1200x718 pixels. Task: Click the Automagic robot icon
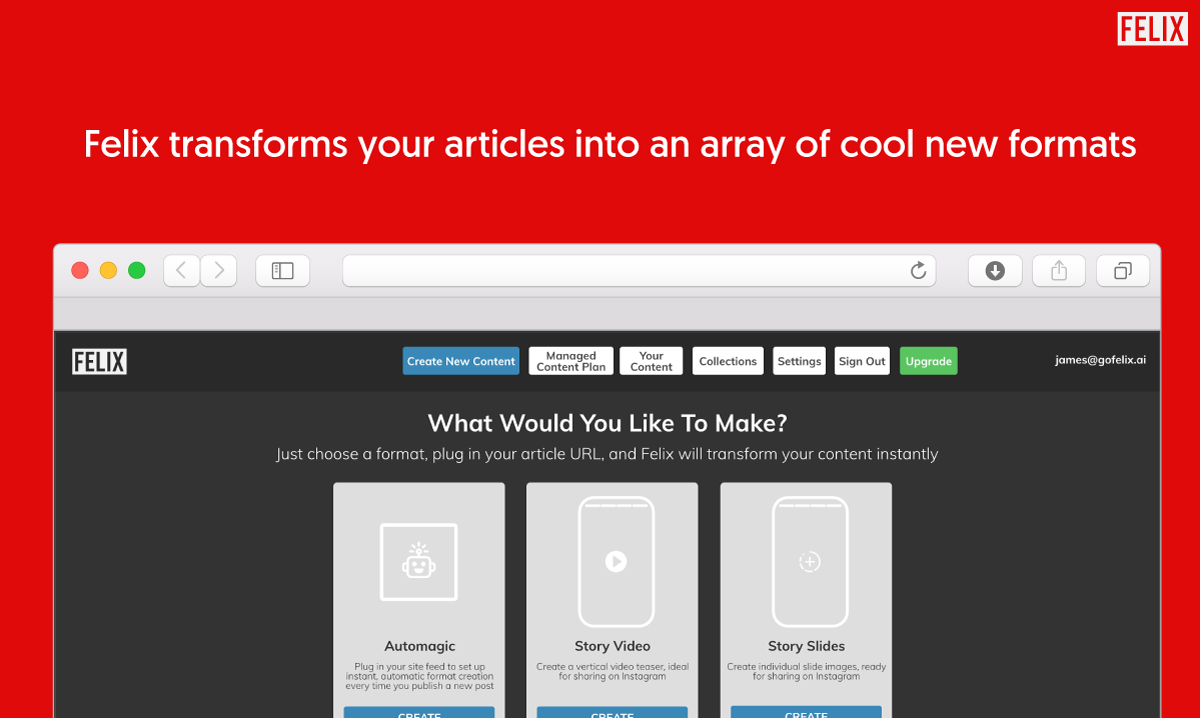[x=419, y=562]
